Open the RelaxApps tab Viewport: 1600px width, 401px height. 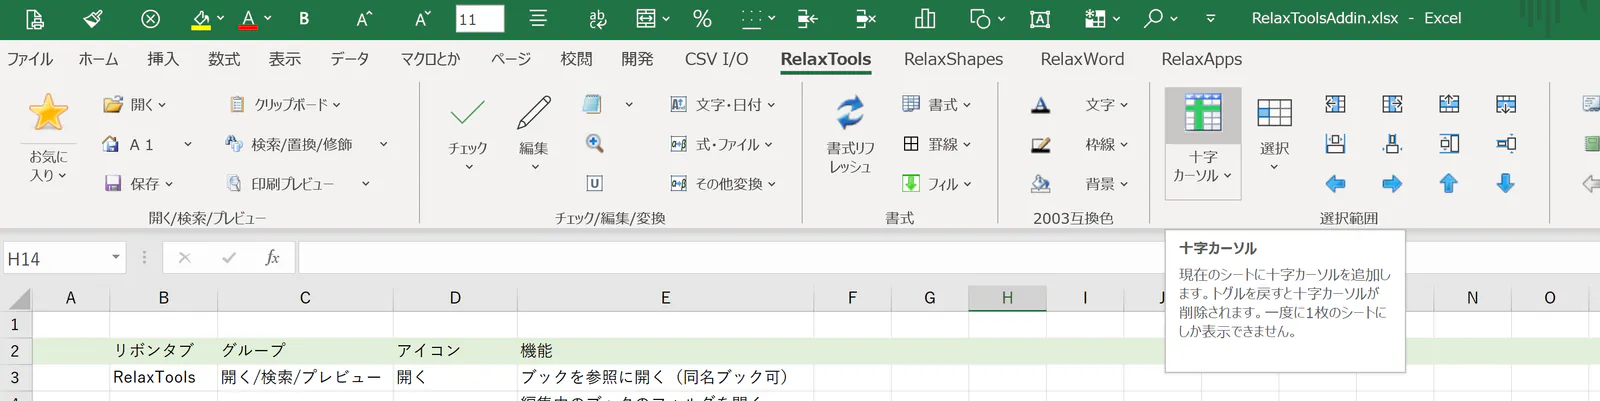point(1201,59)
